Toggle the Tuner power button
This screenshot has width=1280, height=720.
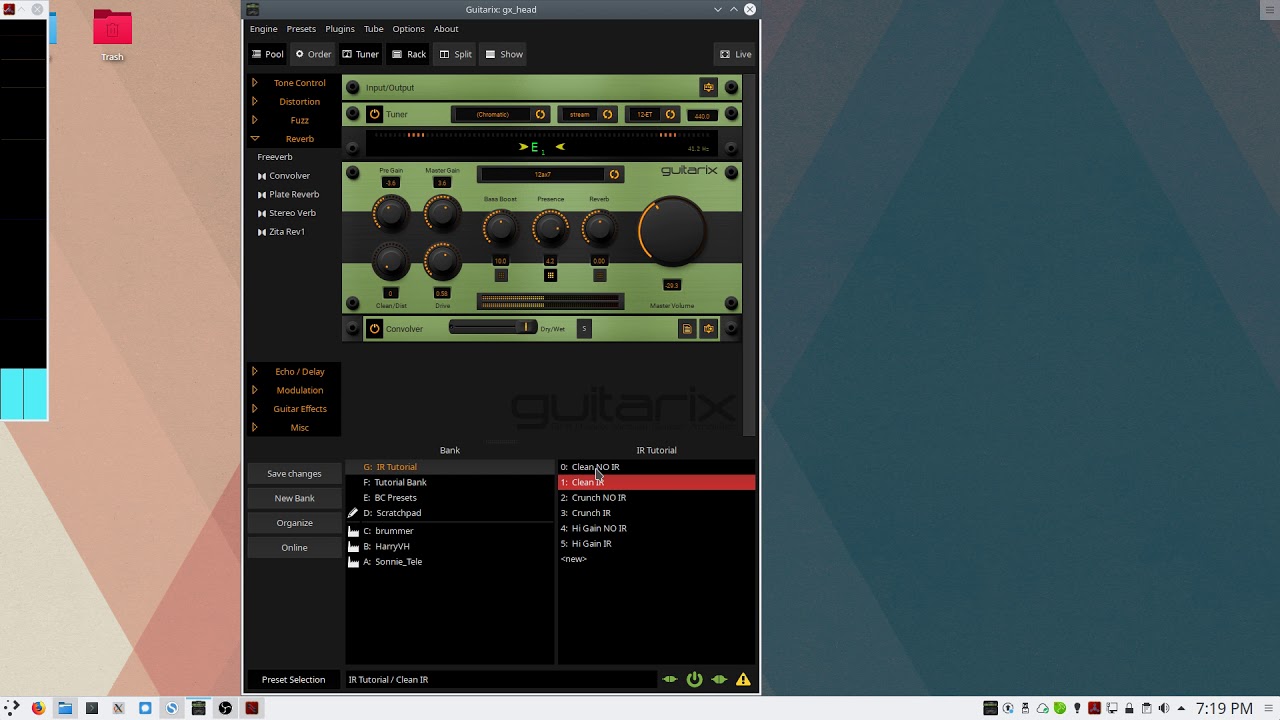coord(374,114)
